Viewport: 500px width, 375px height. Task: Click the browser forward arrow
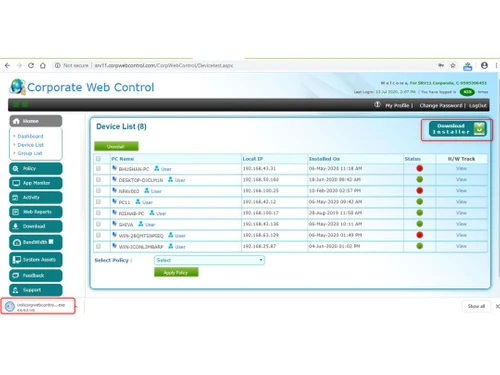click(19, 66)
